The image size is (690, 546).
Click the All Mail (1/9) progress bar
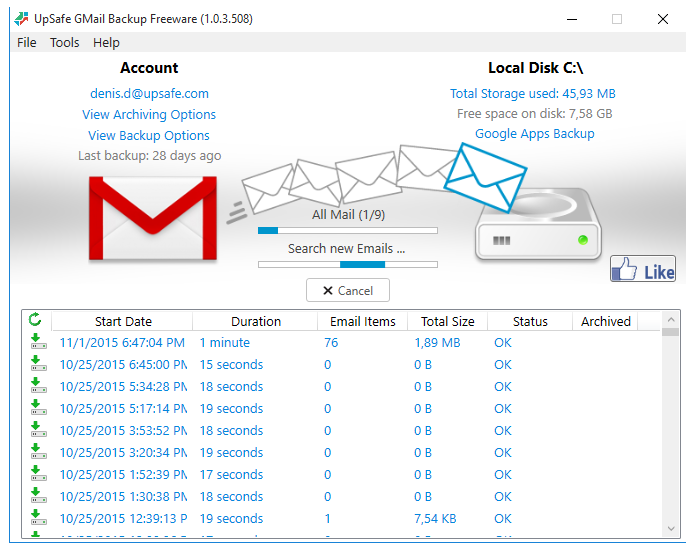coord(348,231)
